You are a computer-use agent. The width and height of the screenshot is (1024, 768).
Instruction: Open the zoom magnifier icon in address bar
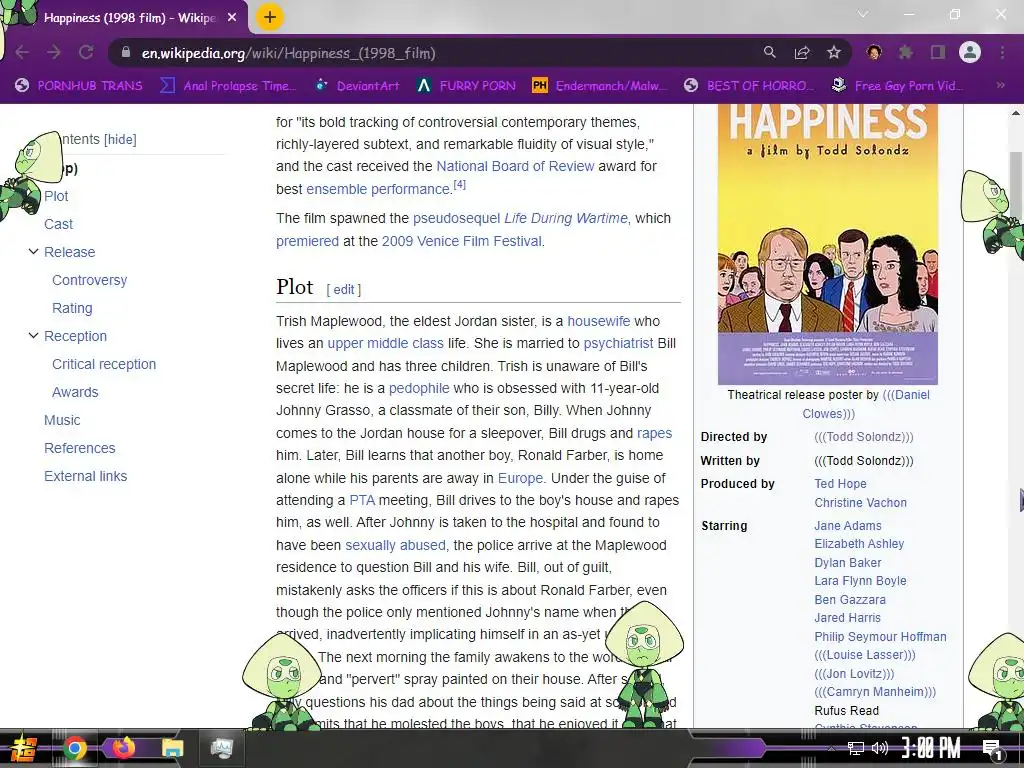click(x=769, y=52)
